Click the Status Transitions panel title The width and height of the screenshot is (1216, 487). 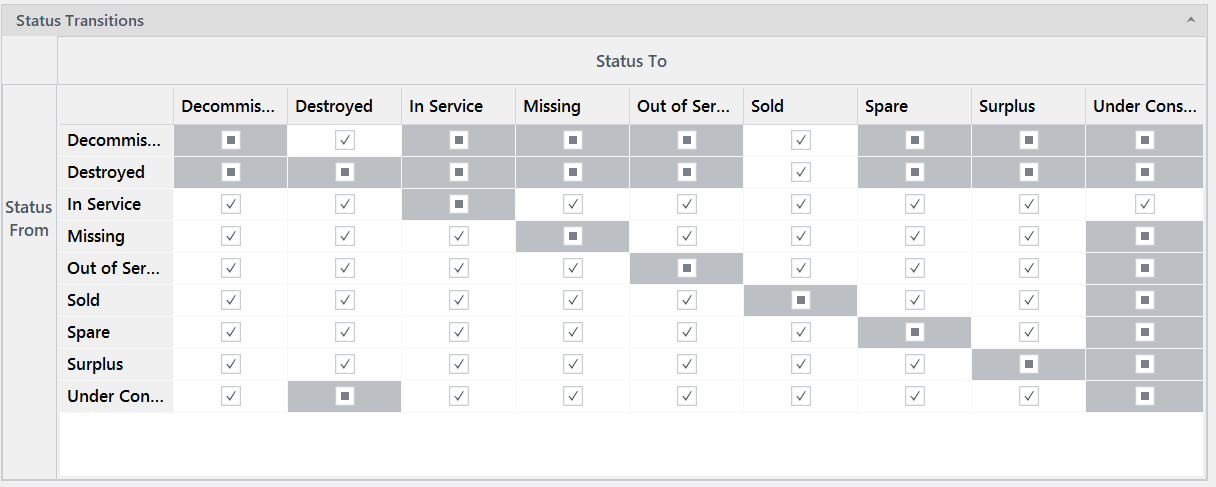pyautogui.click(x=80, y=20)
